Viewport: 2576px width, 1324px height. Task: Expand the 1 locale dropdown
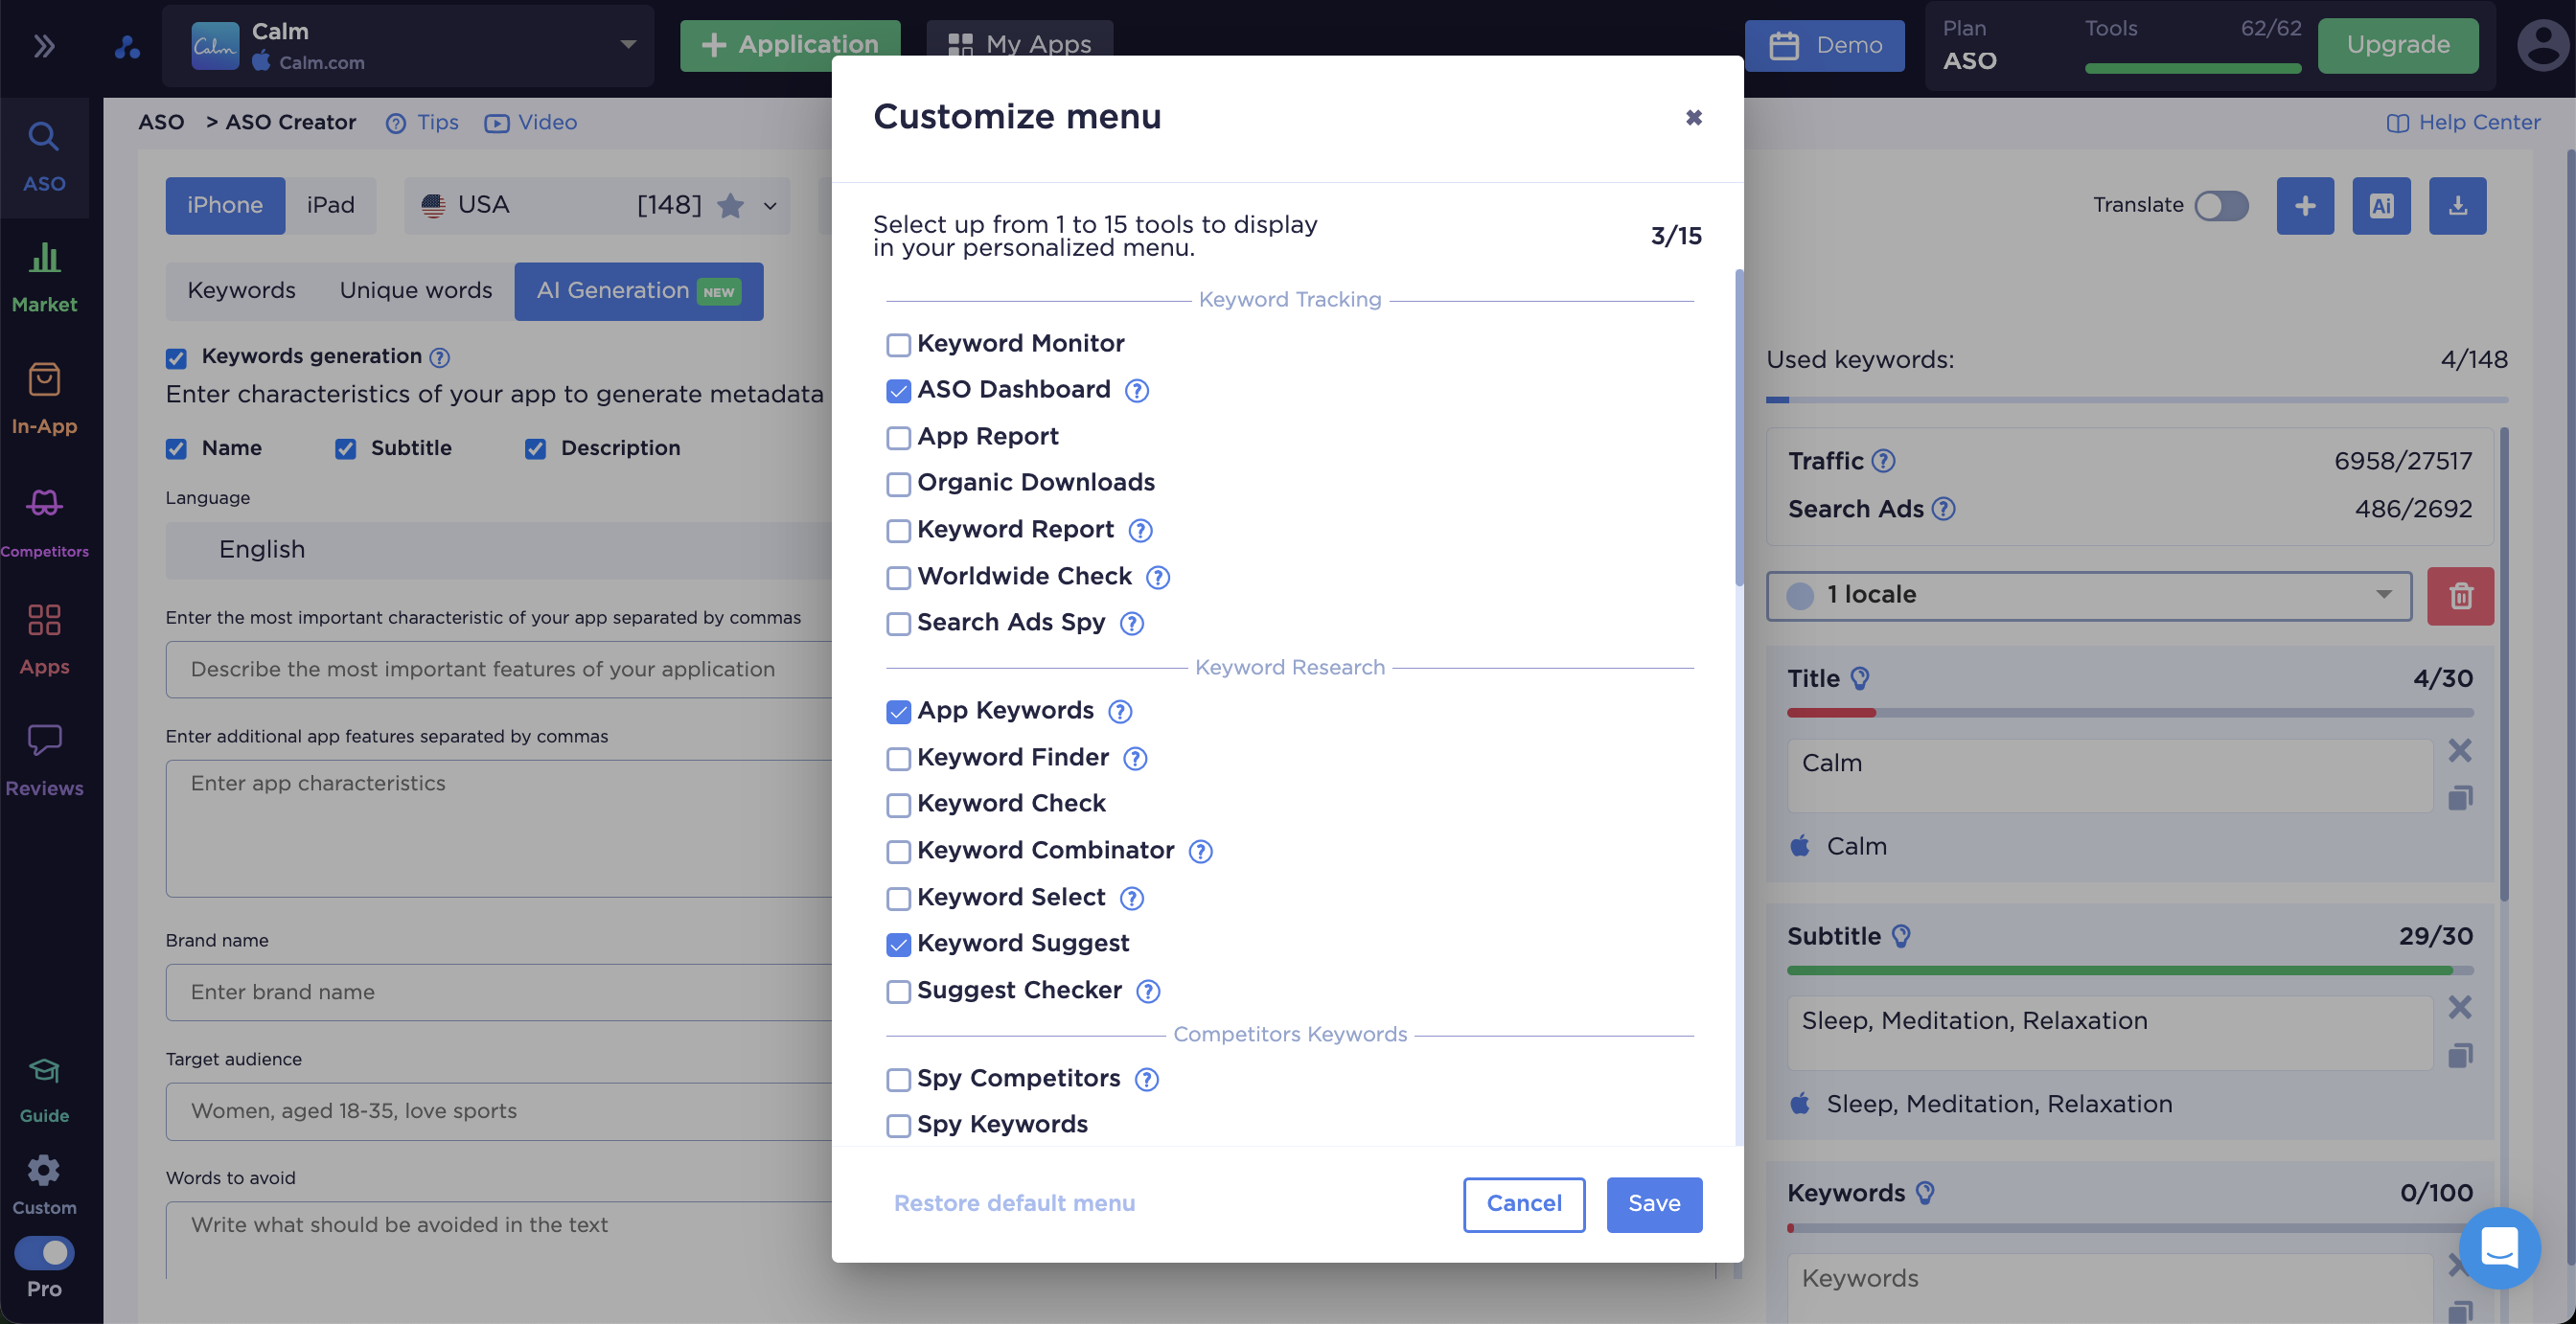2088,596
